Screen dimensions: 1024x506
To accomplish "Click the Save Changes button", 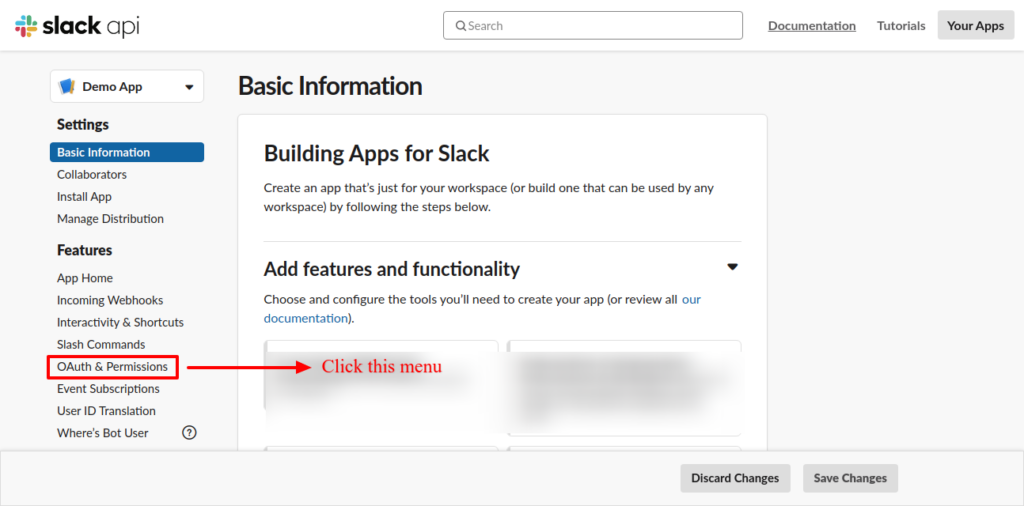I will (850, 478).
